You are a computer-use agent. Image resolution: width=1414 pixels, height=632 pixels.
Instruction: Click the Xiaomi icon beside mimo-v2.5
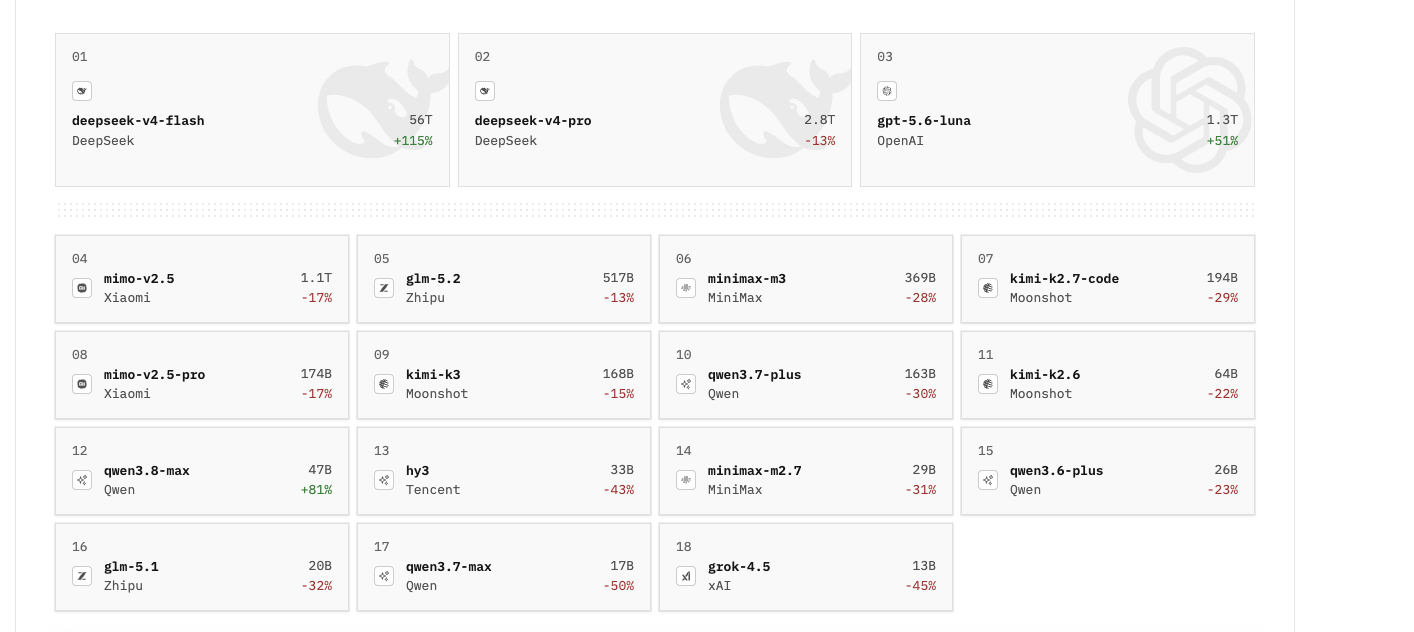point(82,288)
